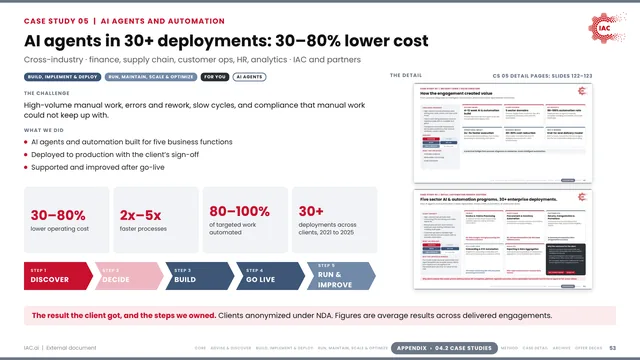Click 'IAC.ai | External document' footer text

pyautogui.click(x=60, y=348)
